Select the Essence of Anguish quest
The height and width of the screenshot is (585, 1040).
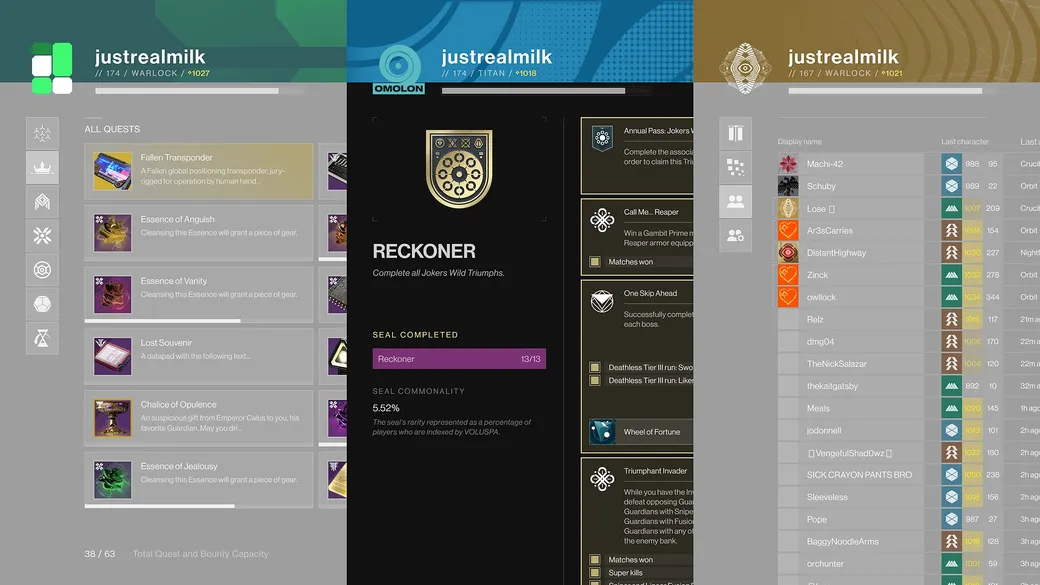198,233
